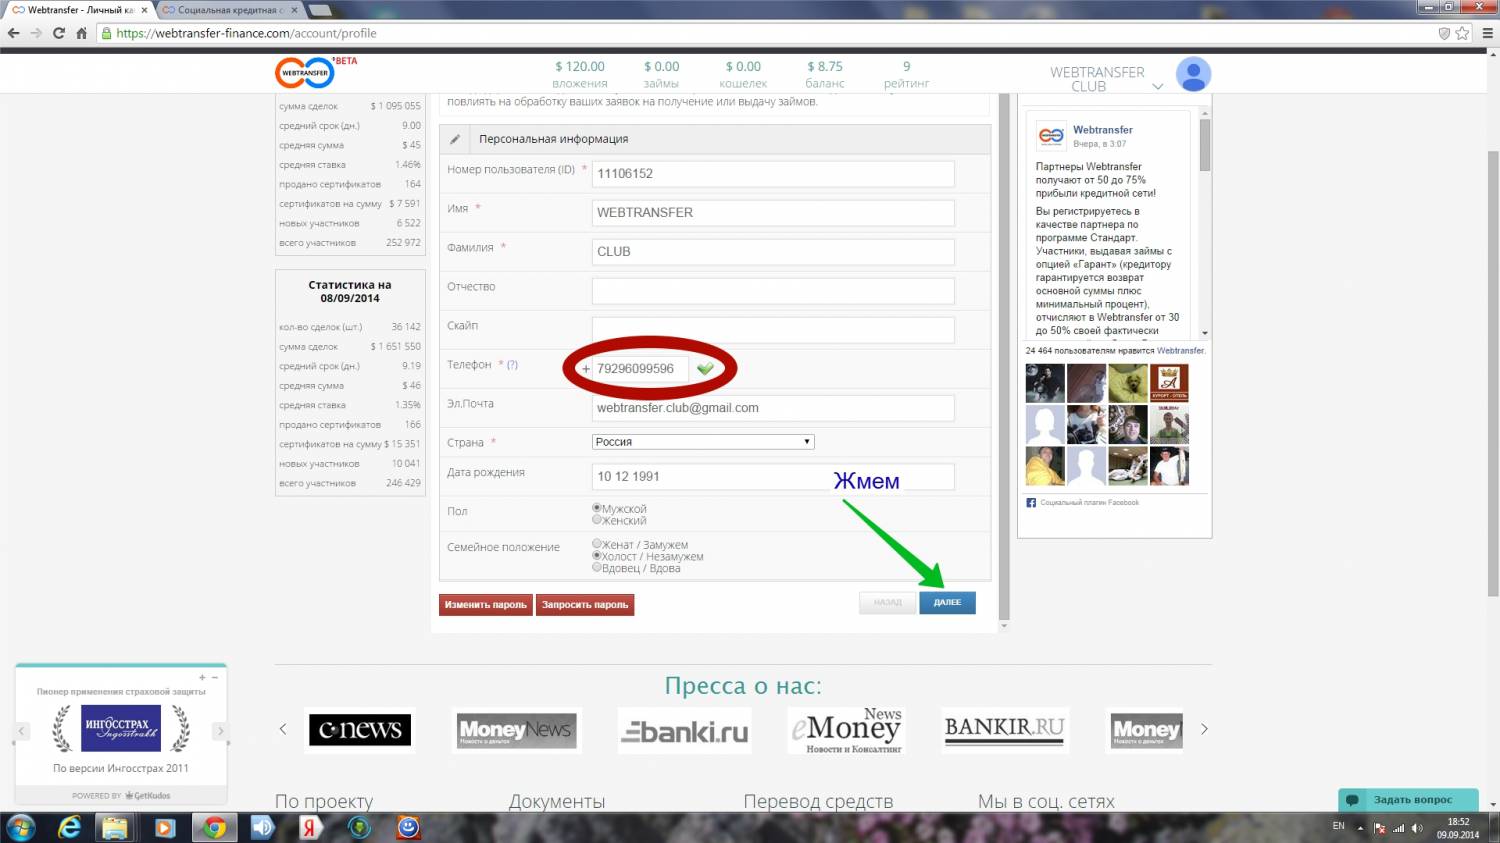The image size is (1500, 843).
Task: Select Женат / Замужем marital status
Action: tap(597, 544)
